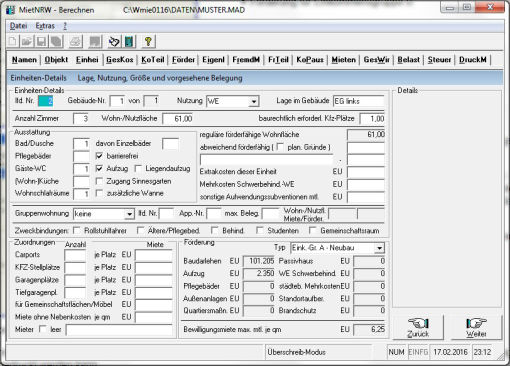Switch to the FrTeil tab
Viewport: 510px width, 366px height.
click(x=278, y=60)
